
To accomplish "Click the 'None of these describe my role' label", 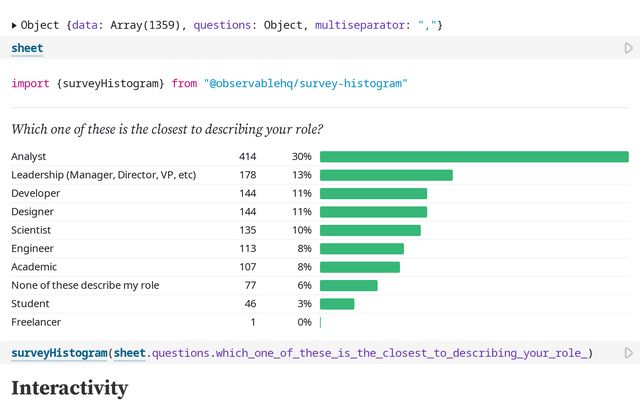I will click(85, 285).
